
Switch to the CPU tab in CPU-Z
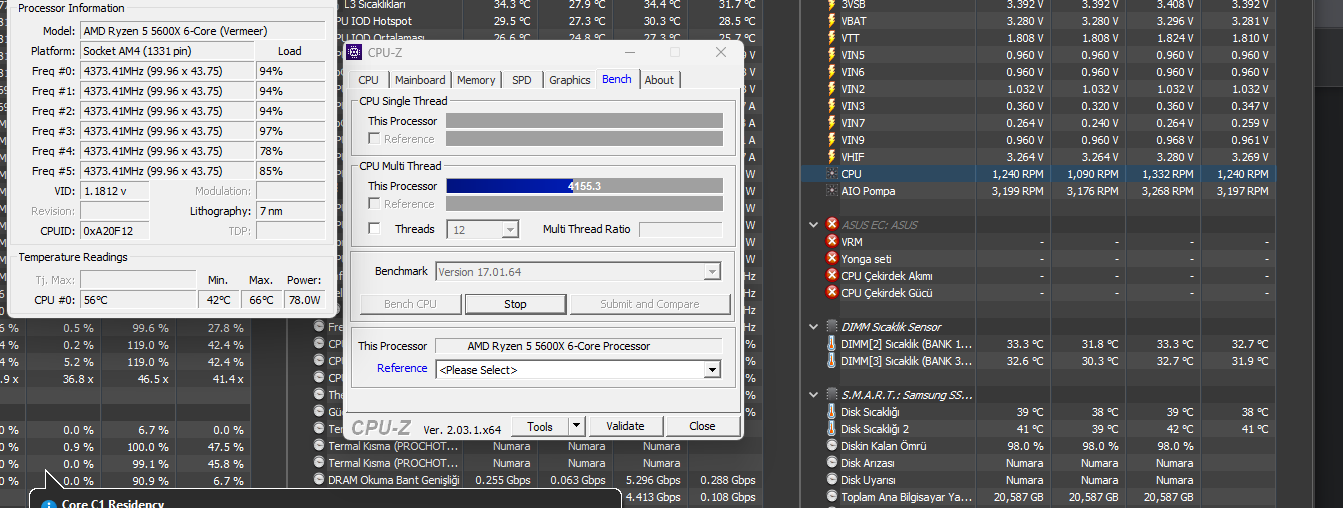point(368,80)
